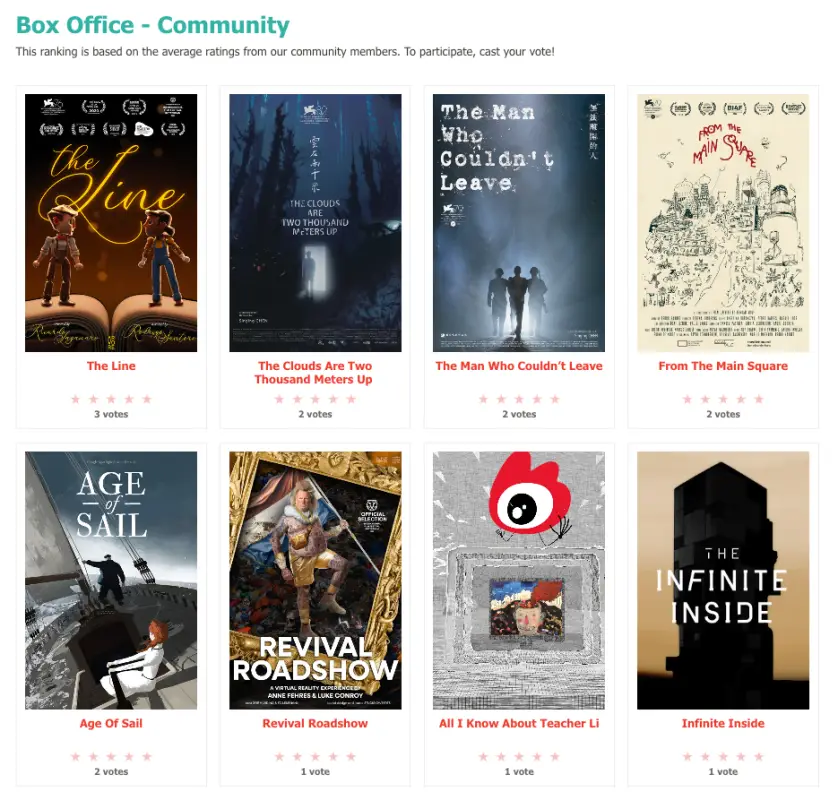Open The Clouds Are Two Thousand Meters Up link
Viewport: 838px width, 800px height.
coord(314,372)
